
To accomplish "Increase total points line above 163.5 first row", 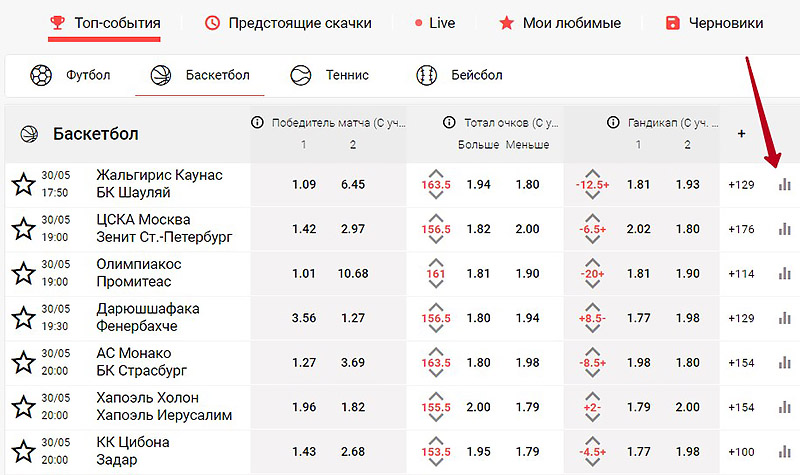I will [436, 171].
